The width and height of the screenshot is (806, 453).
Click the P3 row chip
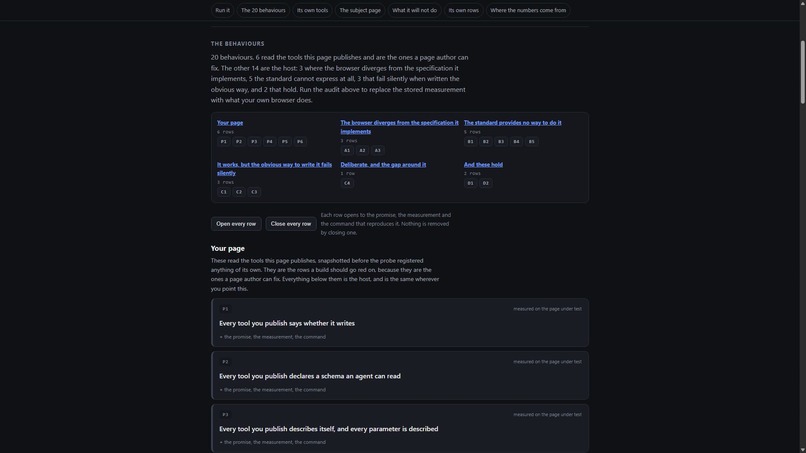pos(254,141)
